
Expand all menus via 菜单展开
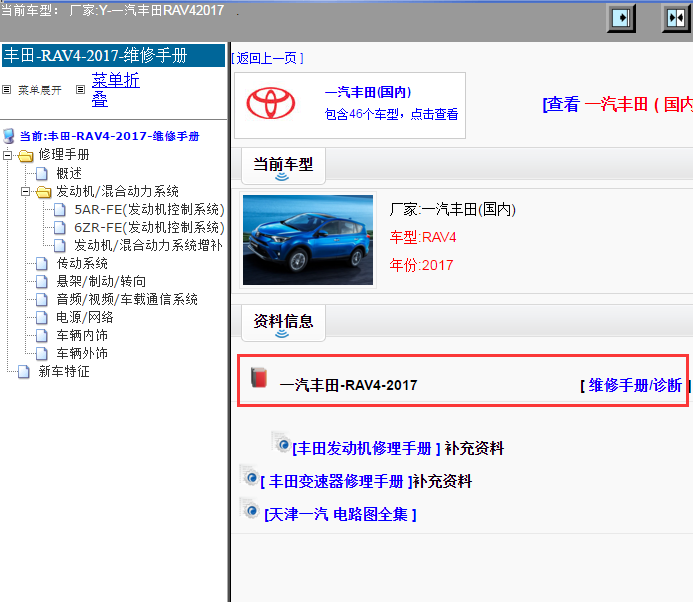click(40, 90)
